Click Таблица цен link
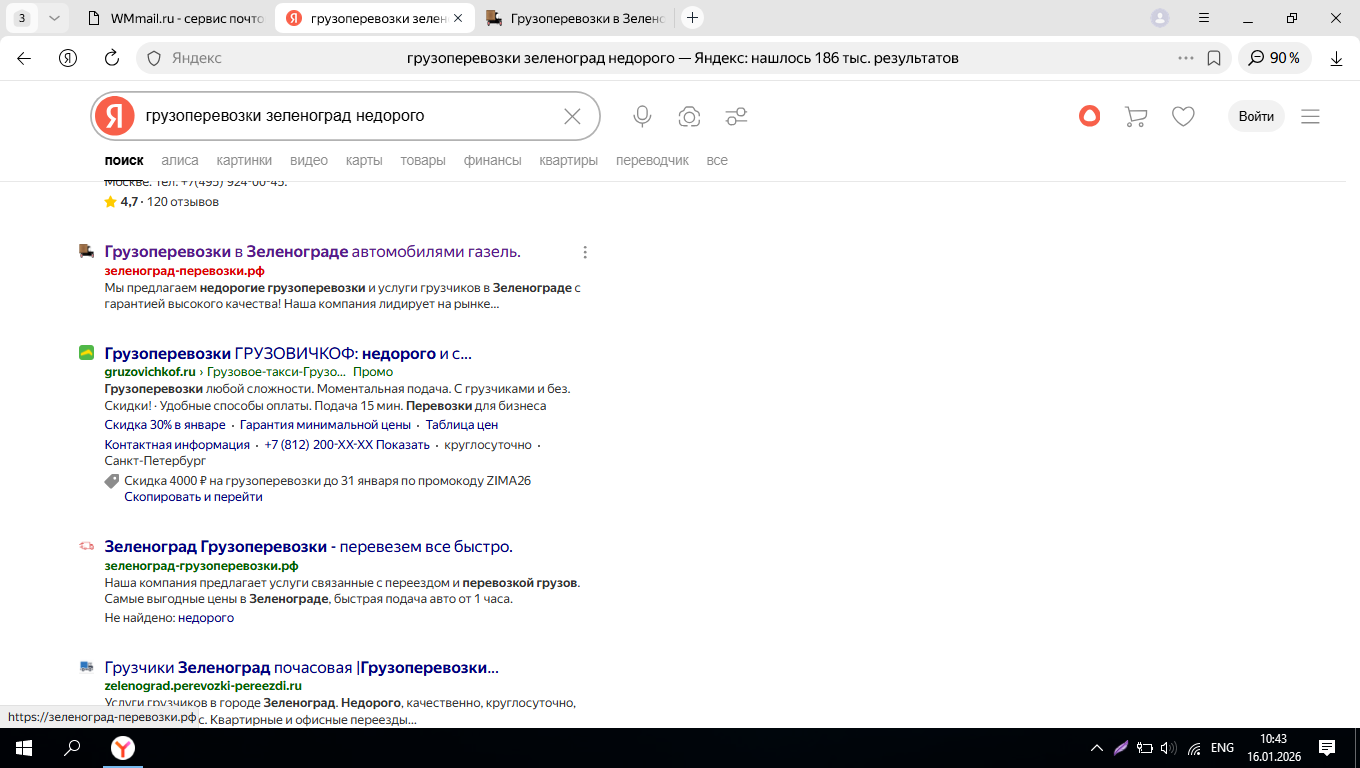The width and height of the screenshot is (1360, 768). pyautogui.click(x=462, y=425)
